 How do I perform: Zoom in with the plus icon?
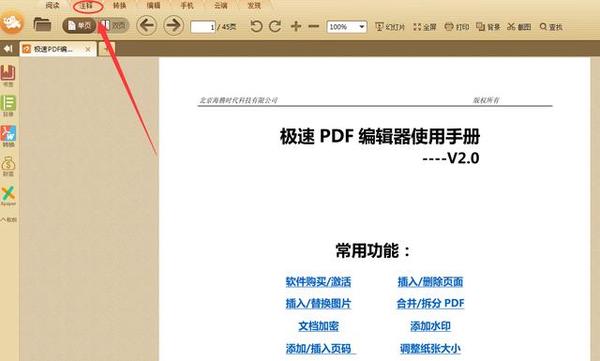click(x=295, y=26)
